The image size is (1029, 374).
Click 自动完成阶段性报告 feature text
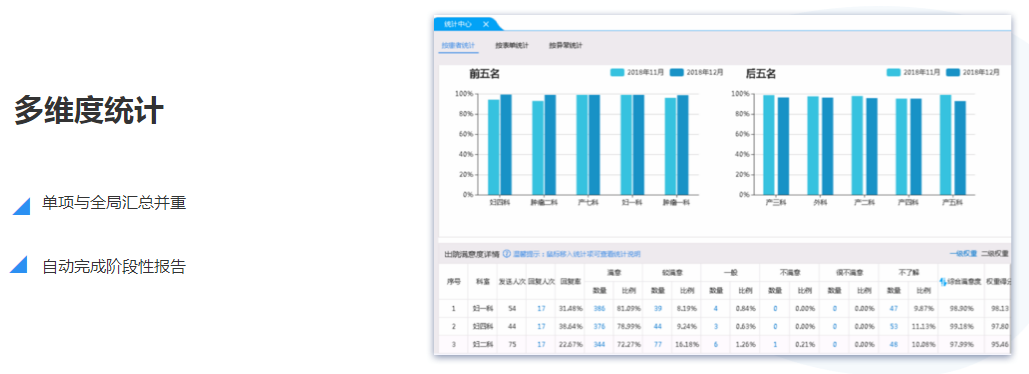(x=114, y=266)
